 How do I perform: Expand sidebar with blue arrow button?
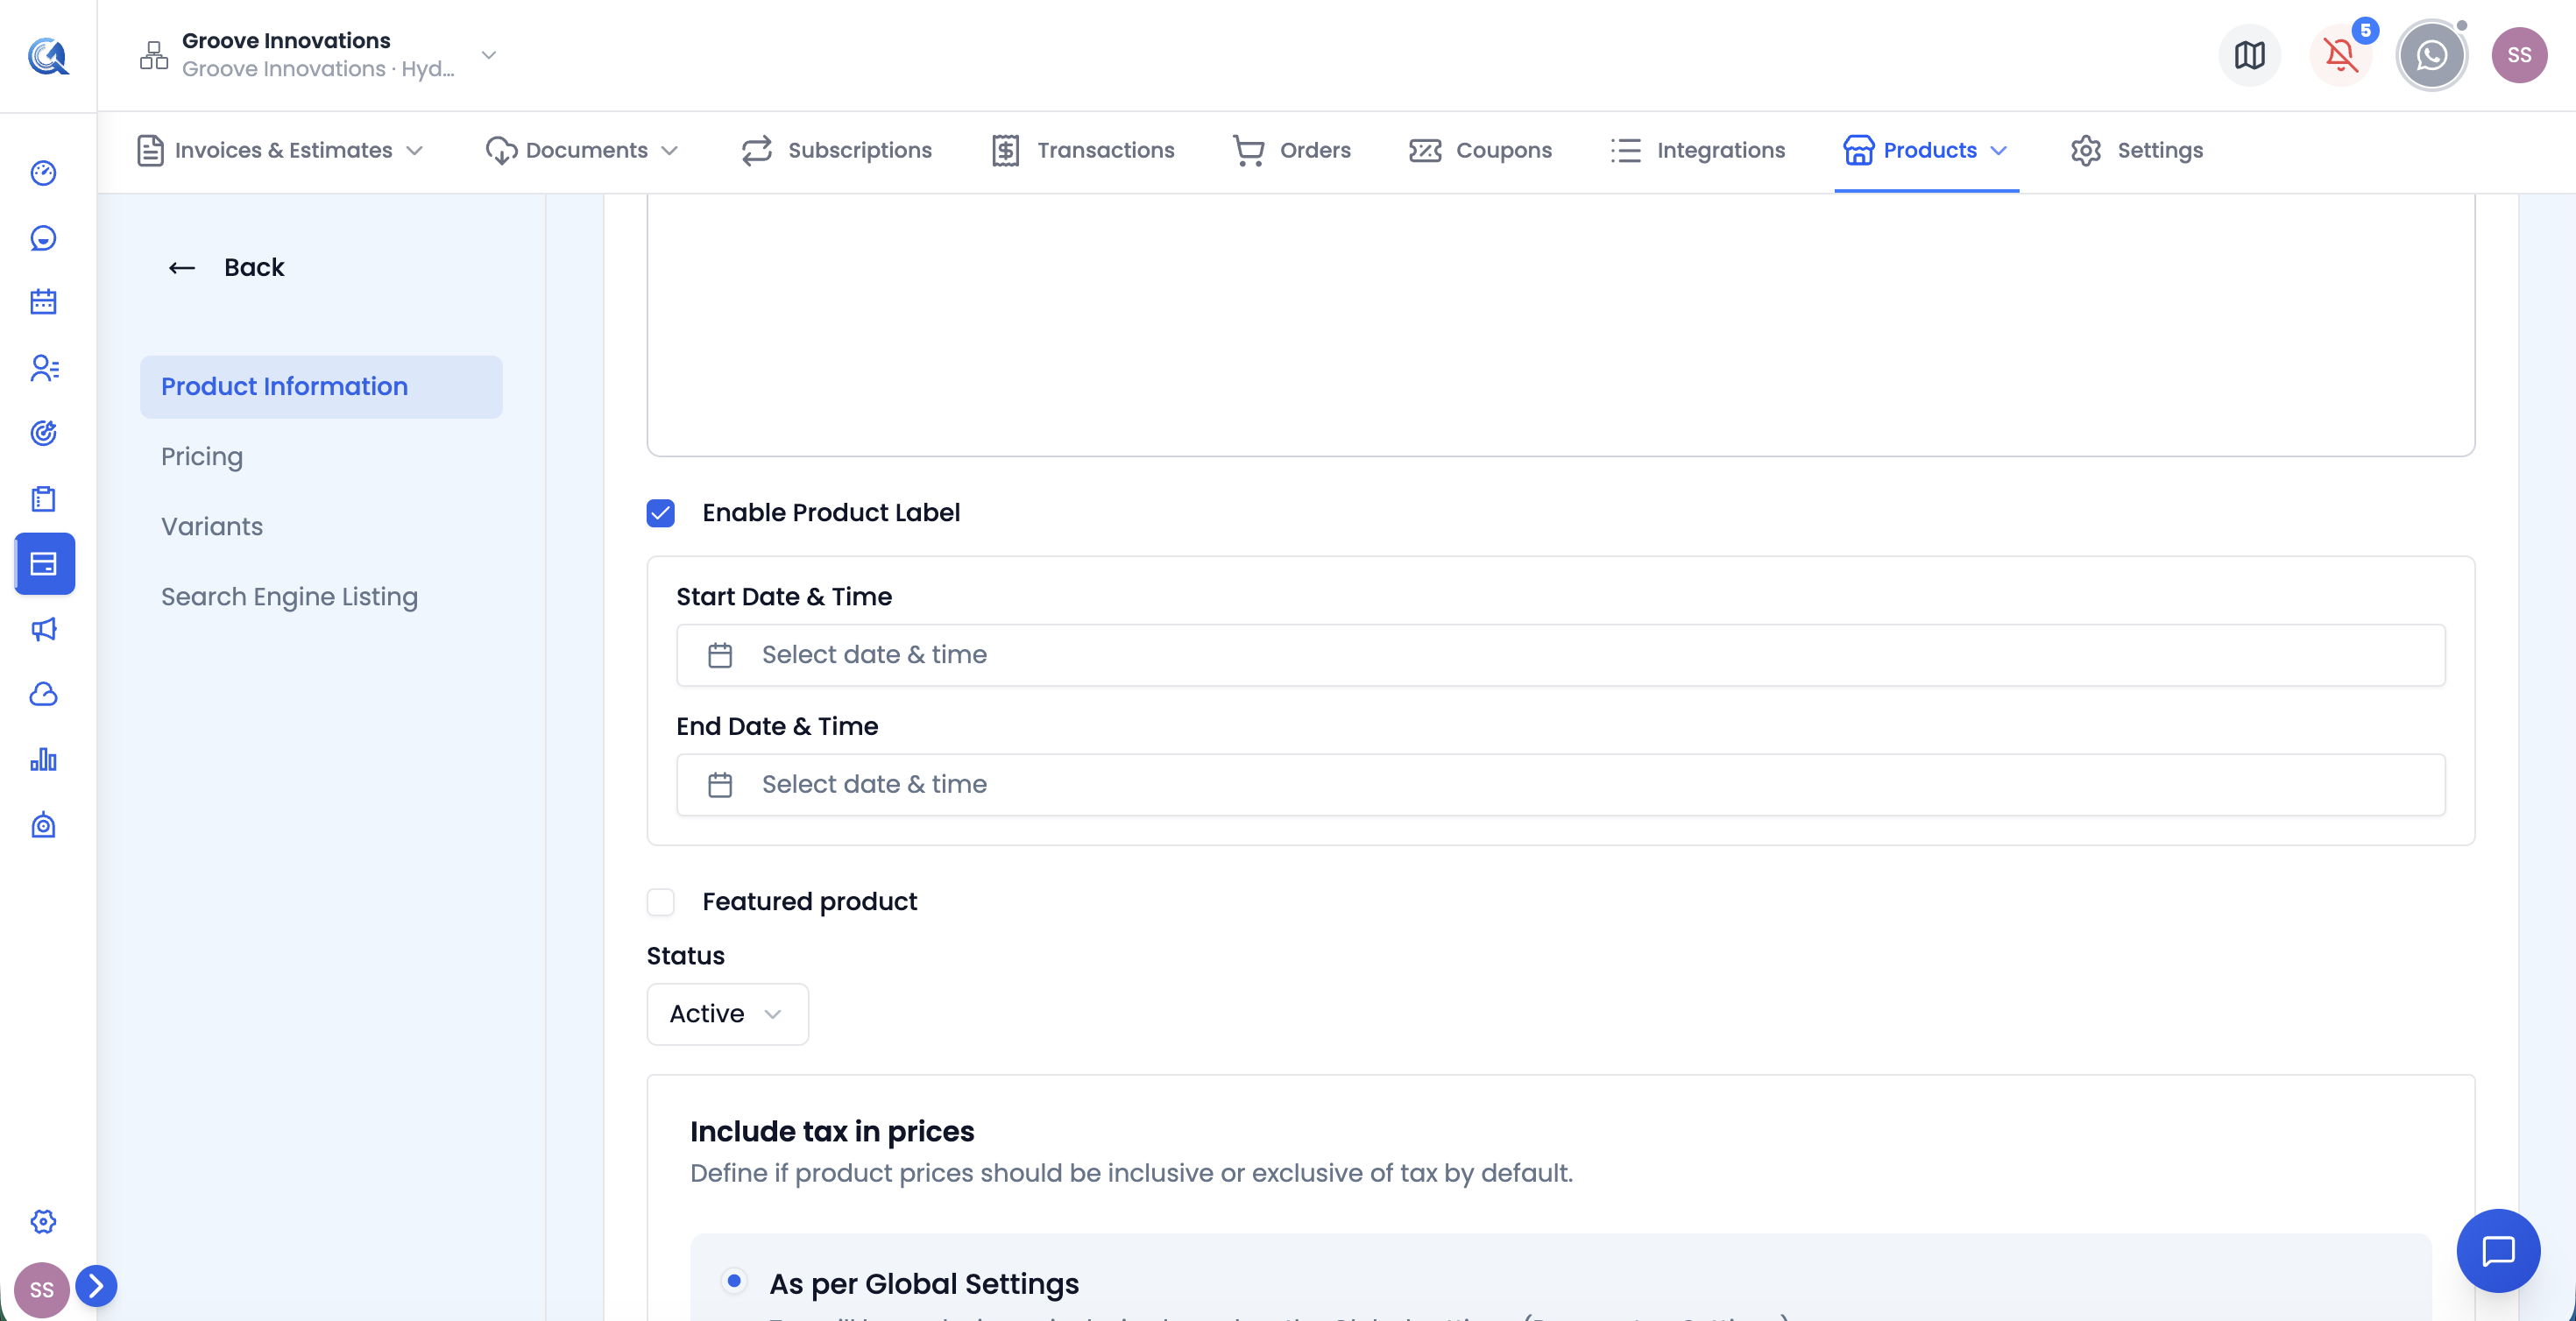96,1286
